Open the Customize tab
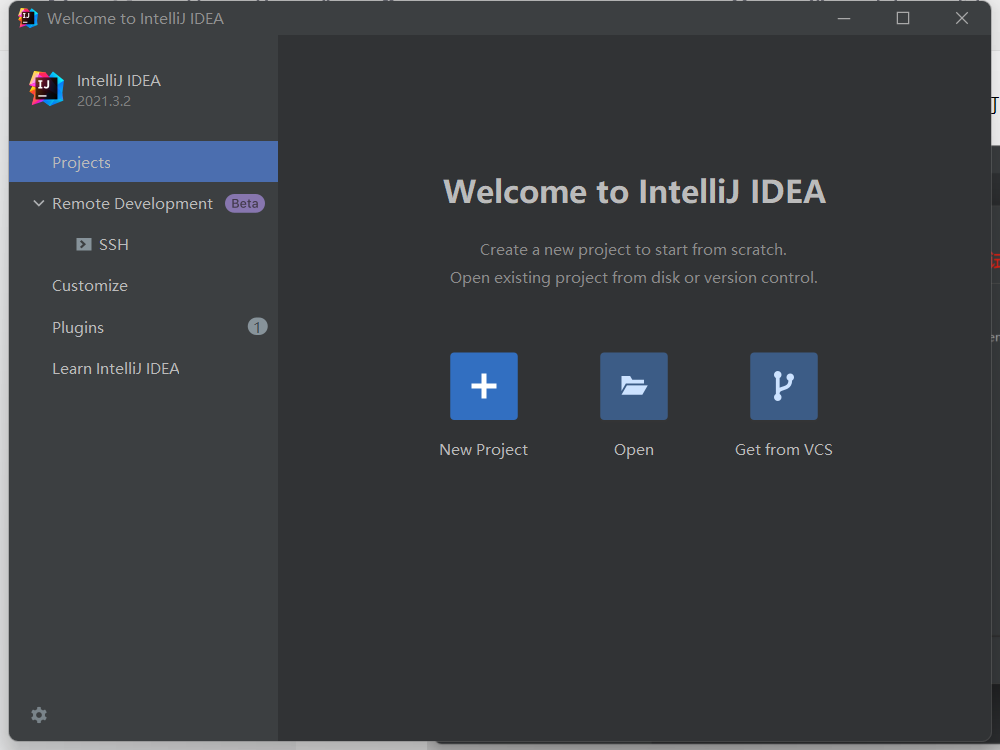1000x750 pixels. pyautogui.click(x=143, y=286)
